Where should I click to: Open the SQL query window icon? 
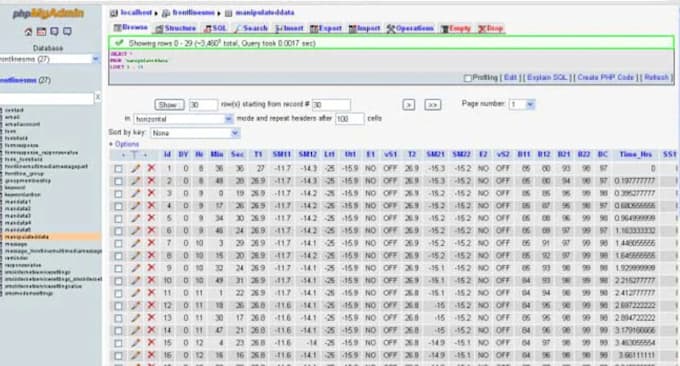pos(41,32)
